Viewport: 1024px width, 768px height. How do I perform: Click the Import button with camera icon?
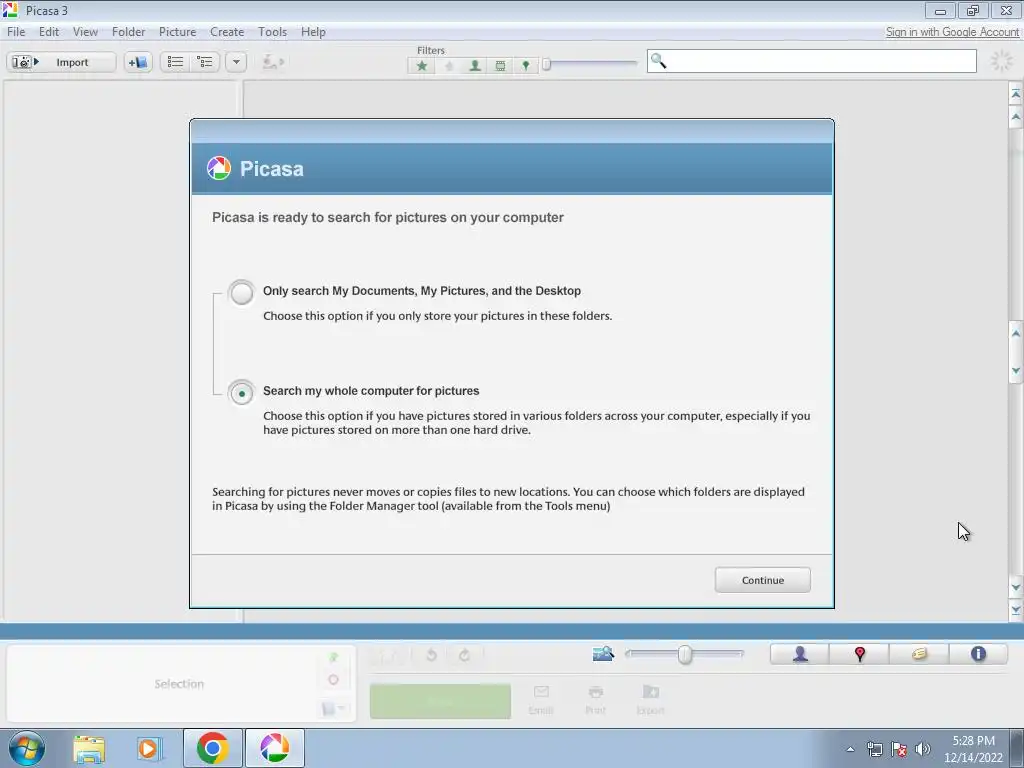click(61, 62)
